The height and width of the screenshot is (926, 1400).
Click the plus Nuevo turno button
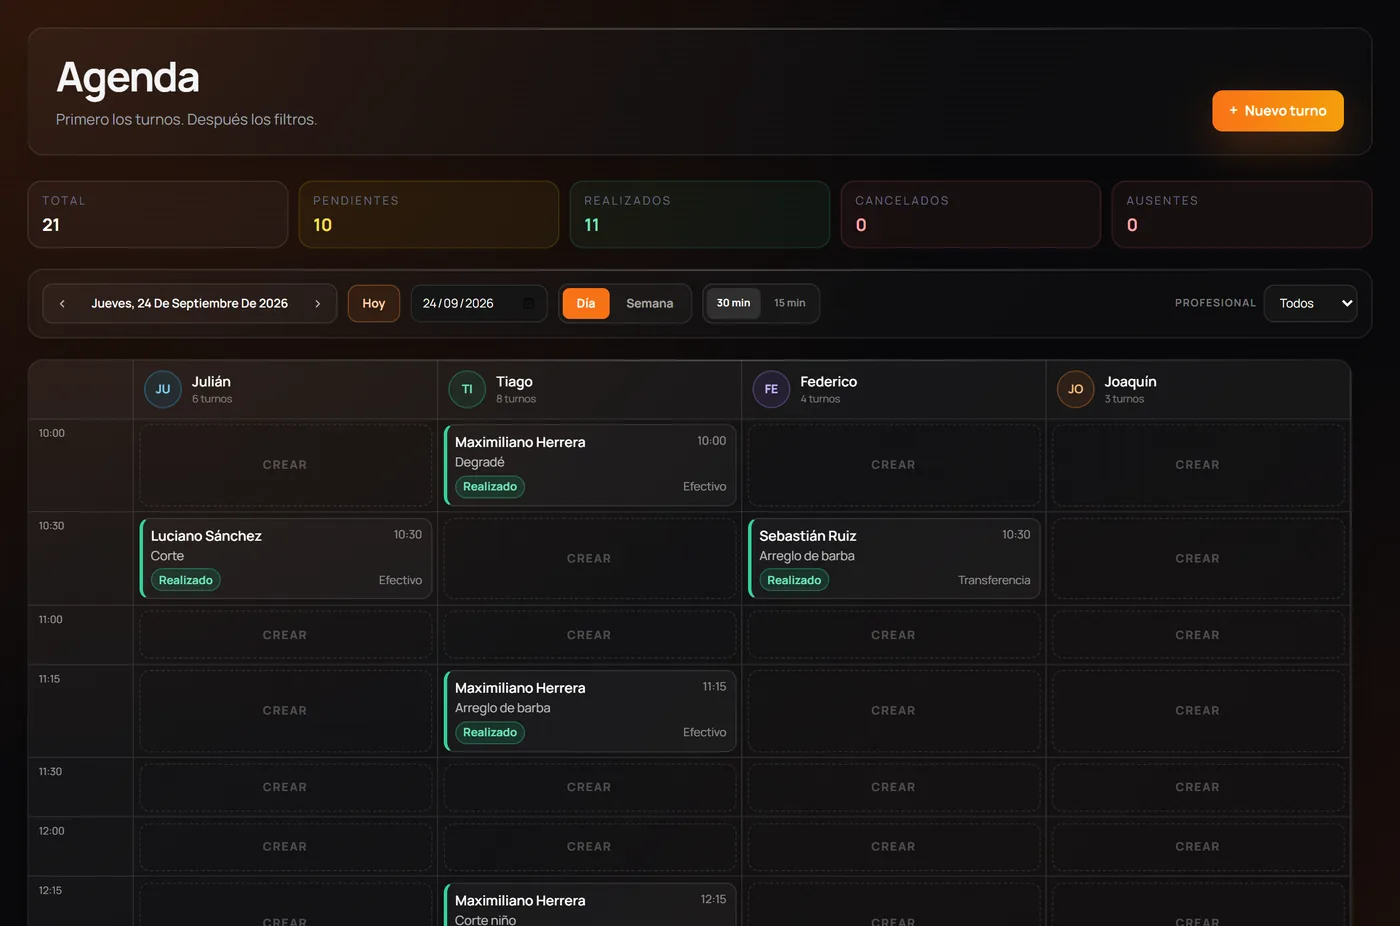click(1278, 111)
